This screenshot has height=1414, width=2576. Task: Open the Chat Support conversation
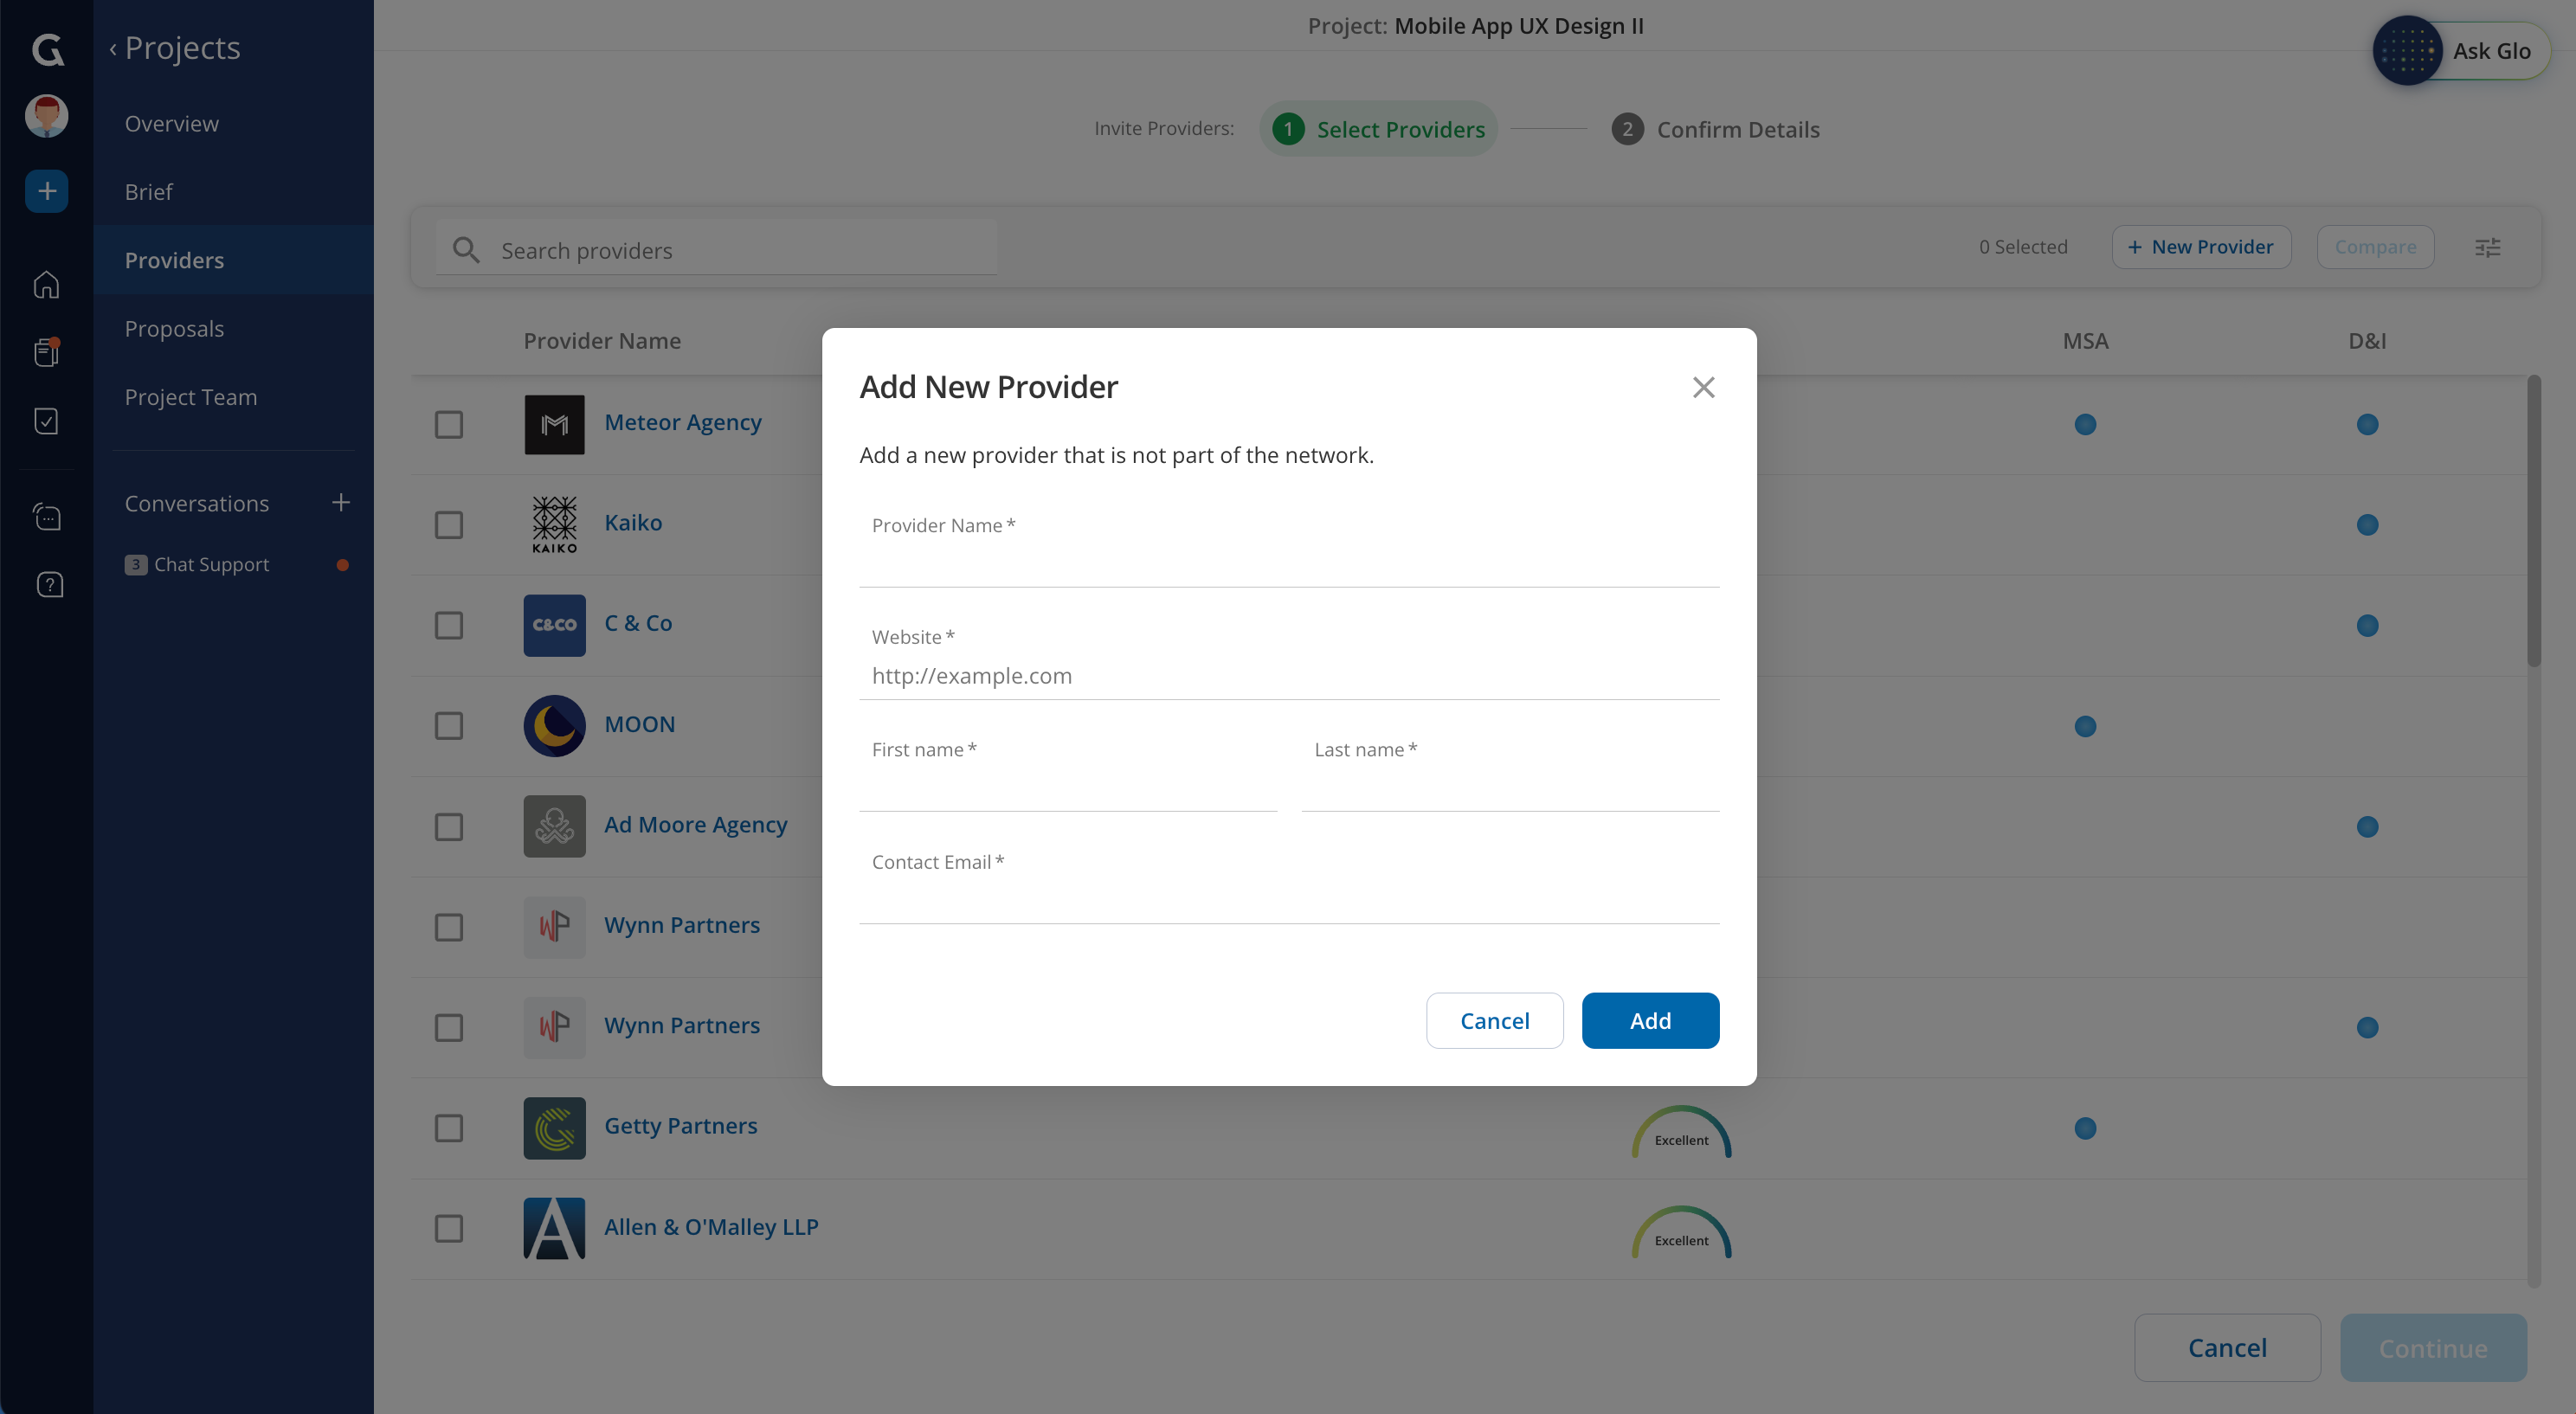point(211,565)
